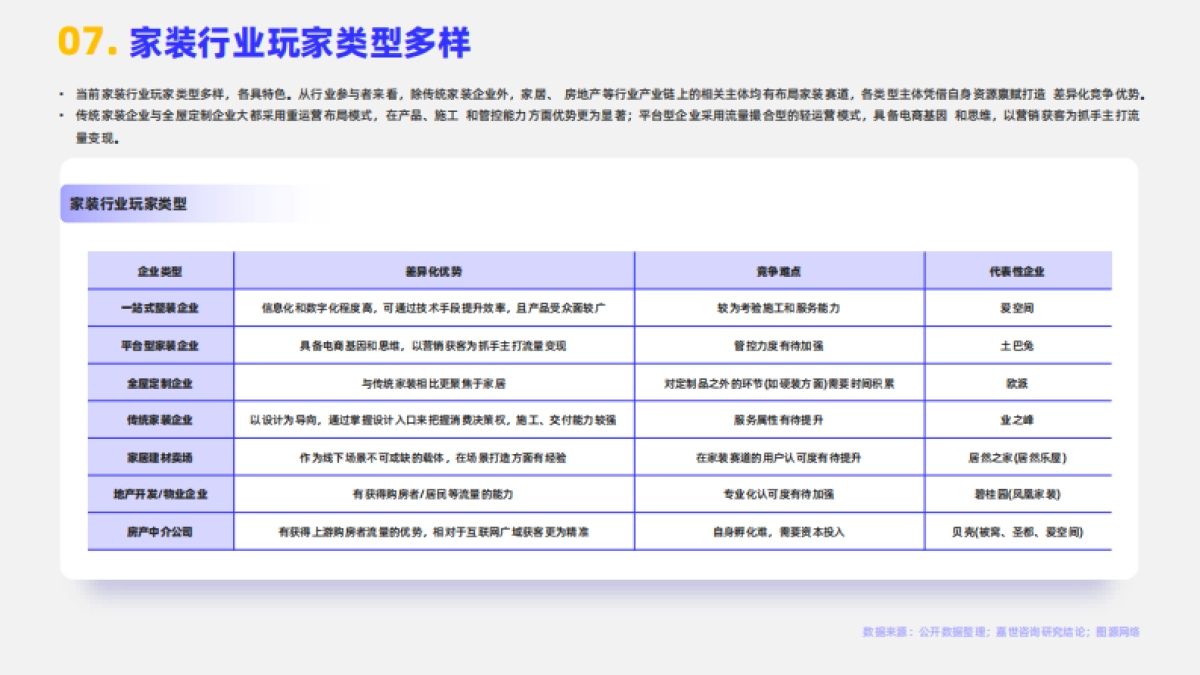The width and height of the screenshot is (1200, 675).
Task: Click the 平台型家装企业 row label
Action: pyautogui.click(x=163, y=345)
